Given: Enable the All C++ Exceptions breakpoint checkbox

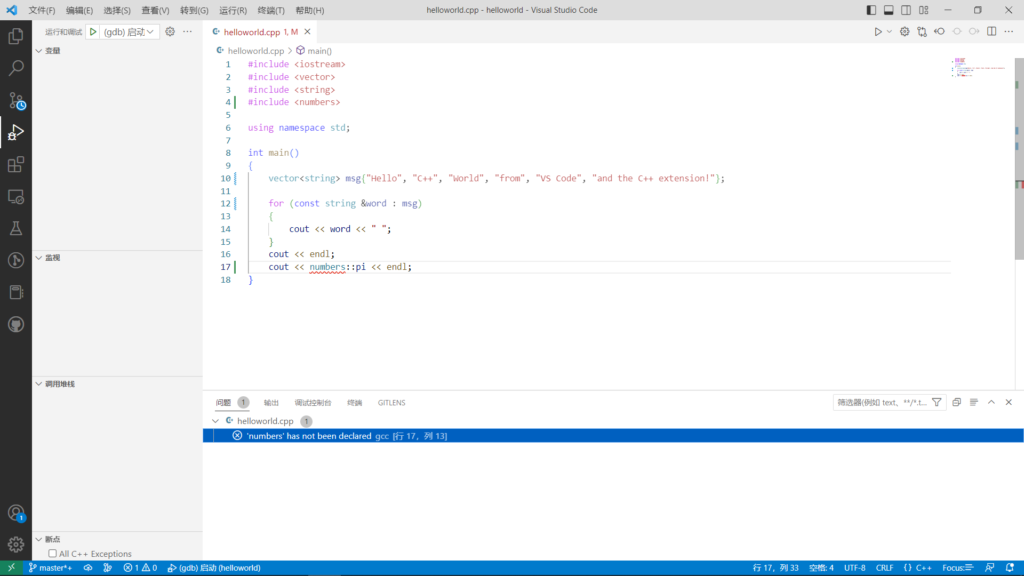Looking at the screenshot, I should pyautogui.click(x=53, y=554).
